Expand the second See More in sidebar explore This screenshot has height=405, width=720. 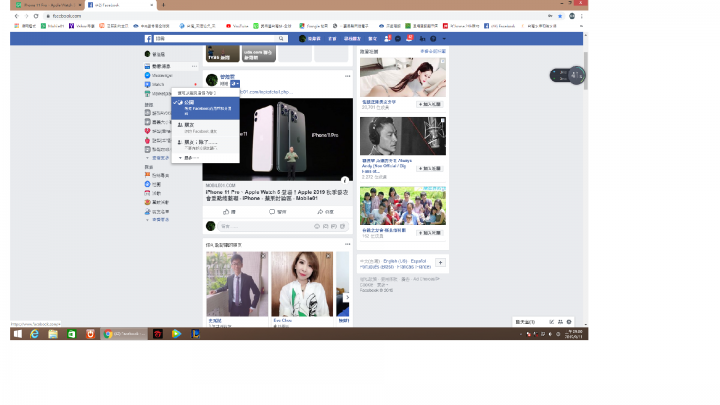158,220
